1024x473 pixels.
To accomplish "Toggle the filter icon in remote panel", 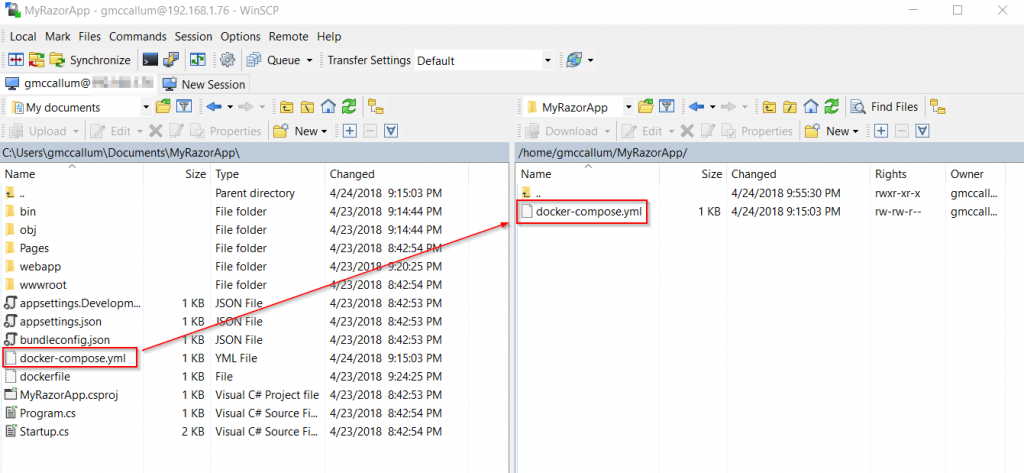I will (x=667, y=106).
